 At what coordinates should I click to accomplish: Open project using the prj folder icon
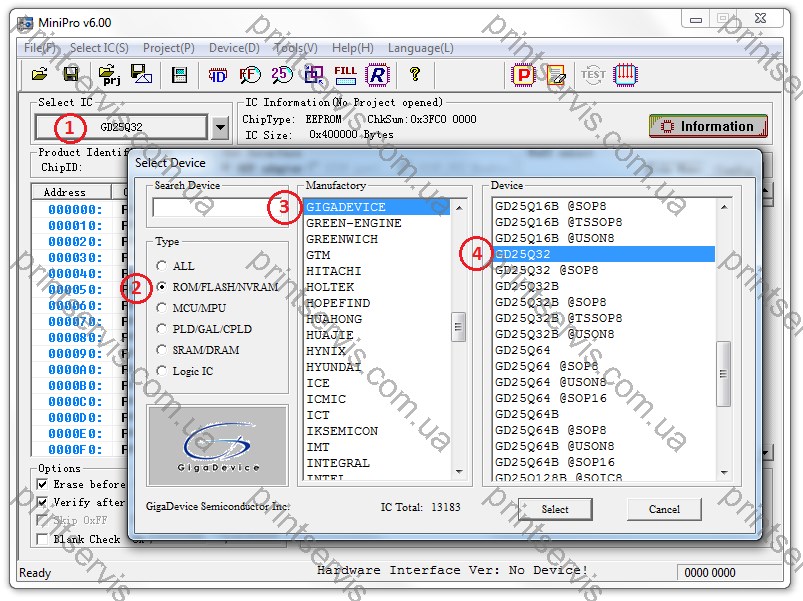[x=109, y=75]
